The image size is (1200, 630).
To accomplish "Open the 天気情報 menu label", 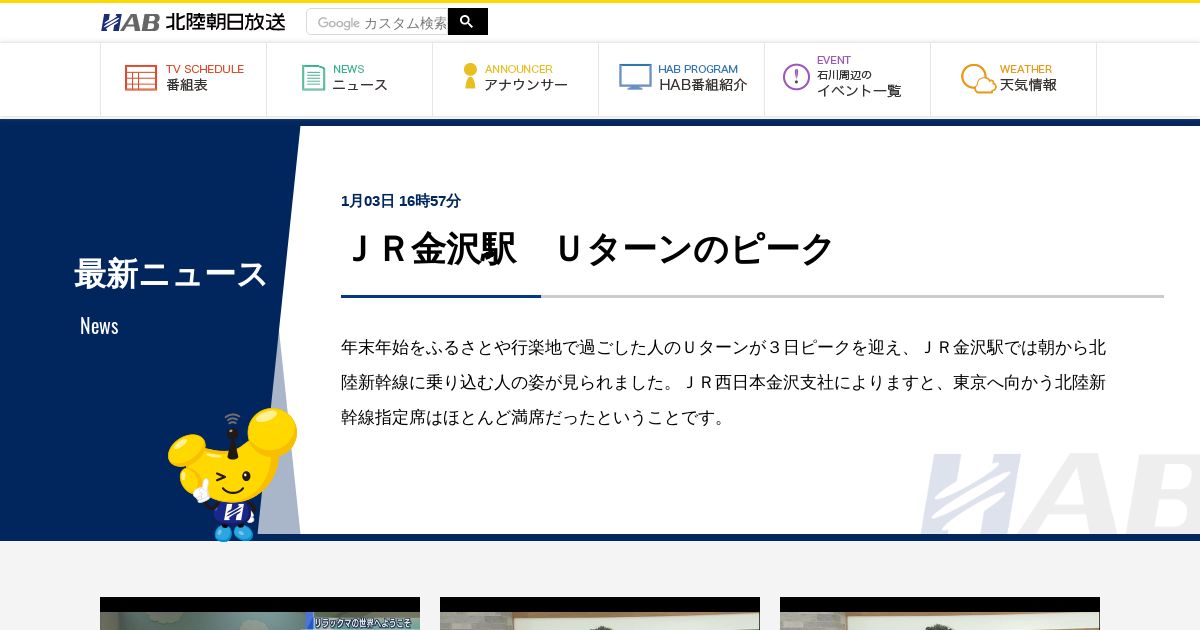I will [x=1028, y=85].
